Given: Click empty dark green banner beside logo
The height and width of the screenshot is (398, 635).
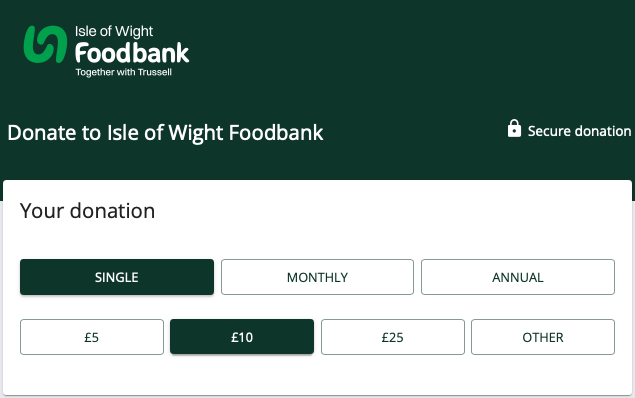Looking at the screenshot, I should pyautogui.click(x=405, y=53).
